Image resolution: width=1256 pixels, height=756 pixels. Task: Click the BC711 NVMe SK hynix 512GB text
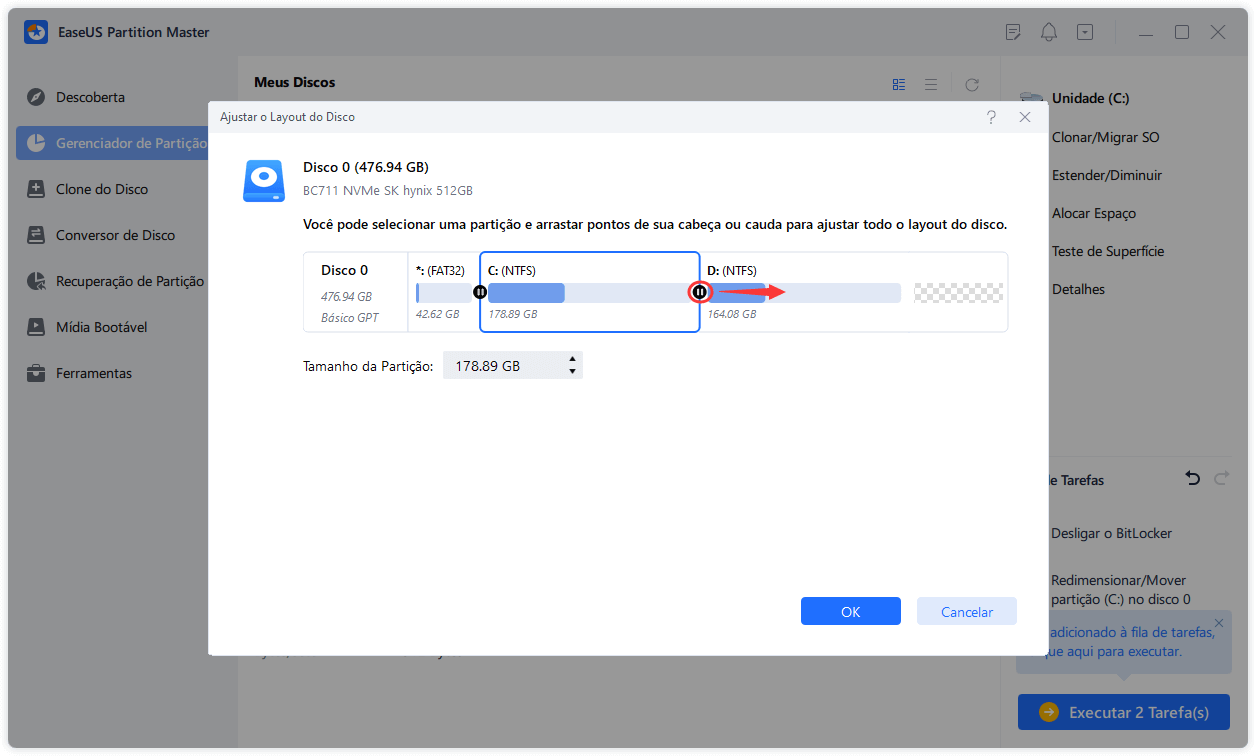388,190
